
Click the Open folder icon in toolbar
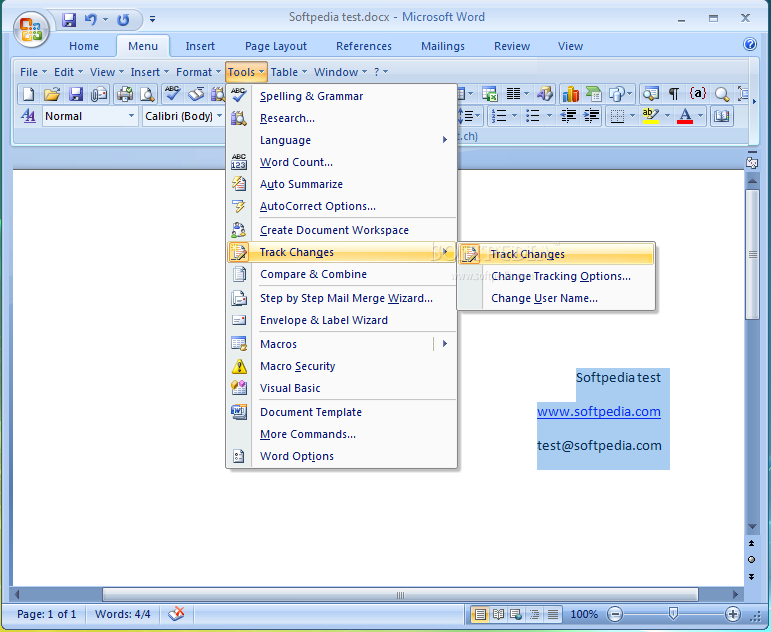click(52, 93)
